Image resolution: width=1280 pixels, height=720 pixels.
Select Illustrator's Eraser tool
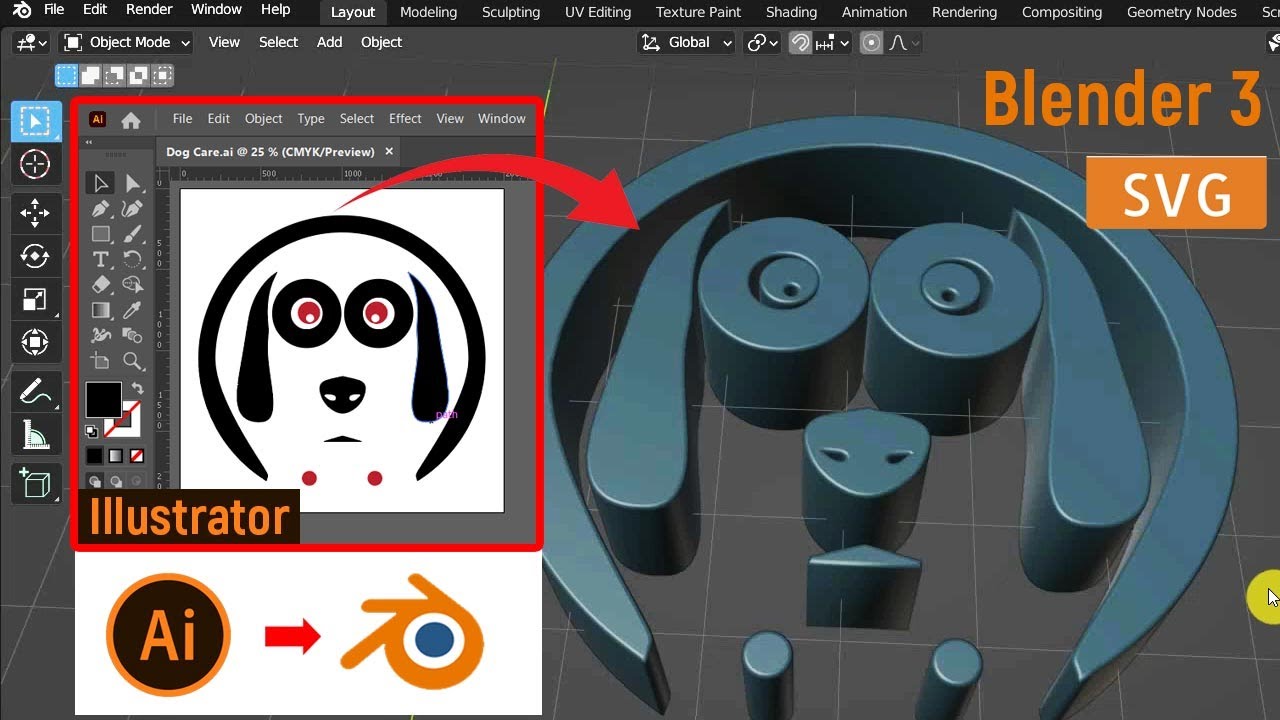tap(101, 285)
